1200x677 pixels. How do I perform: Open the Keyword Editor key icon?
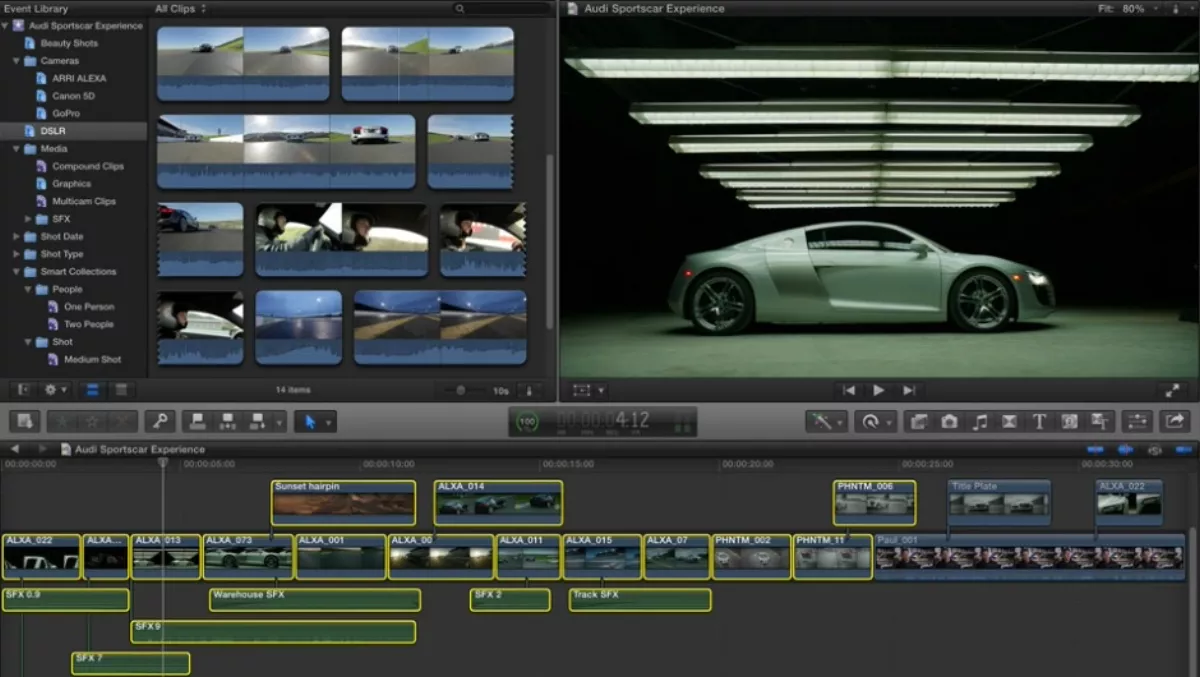point(160,421)
